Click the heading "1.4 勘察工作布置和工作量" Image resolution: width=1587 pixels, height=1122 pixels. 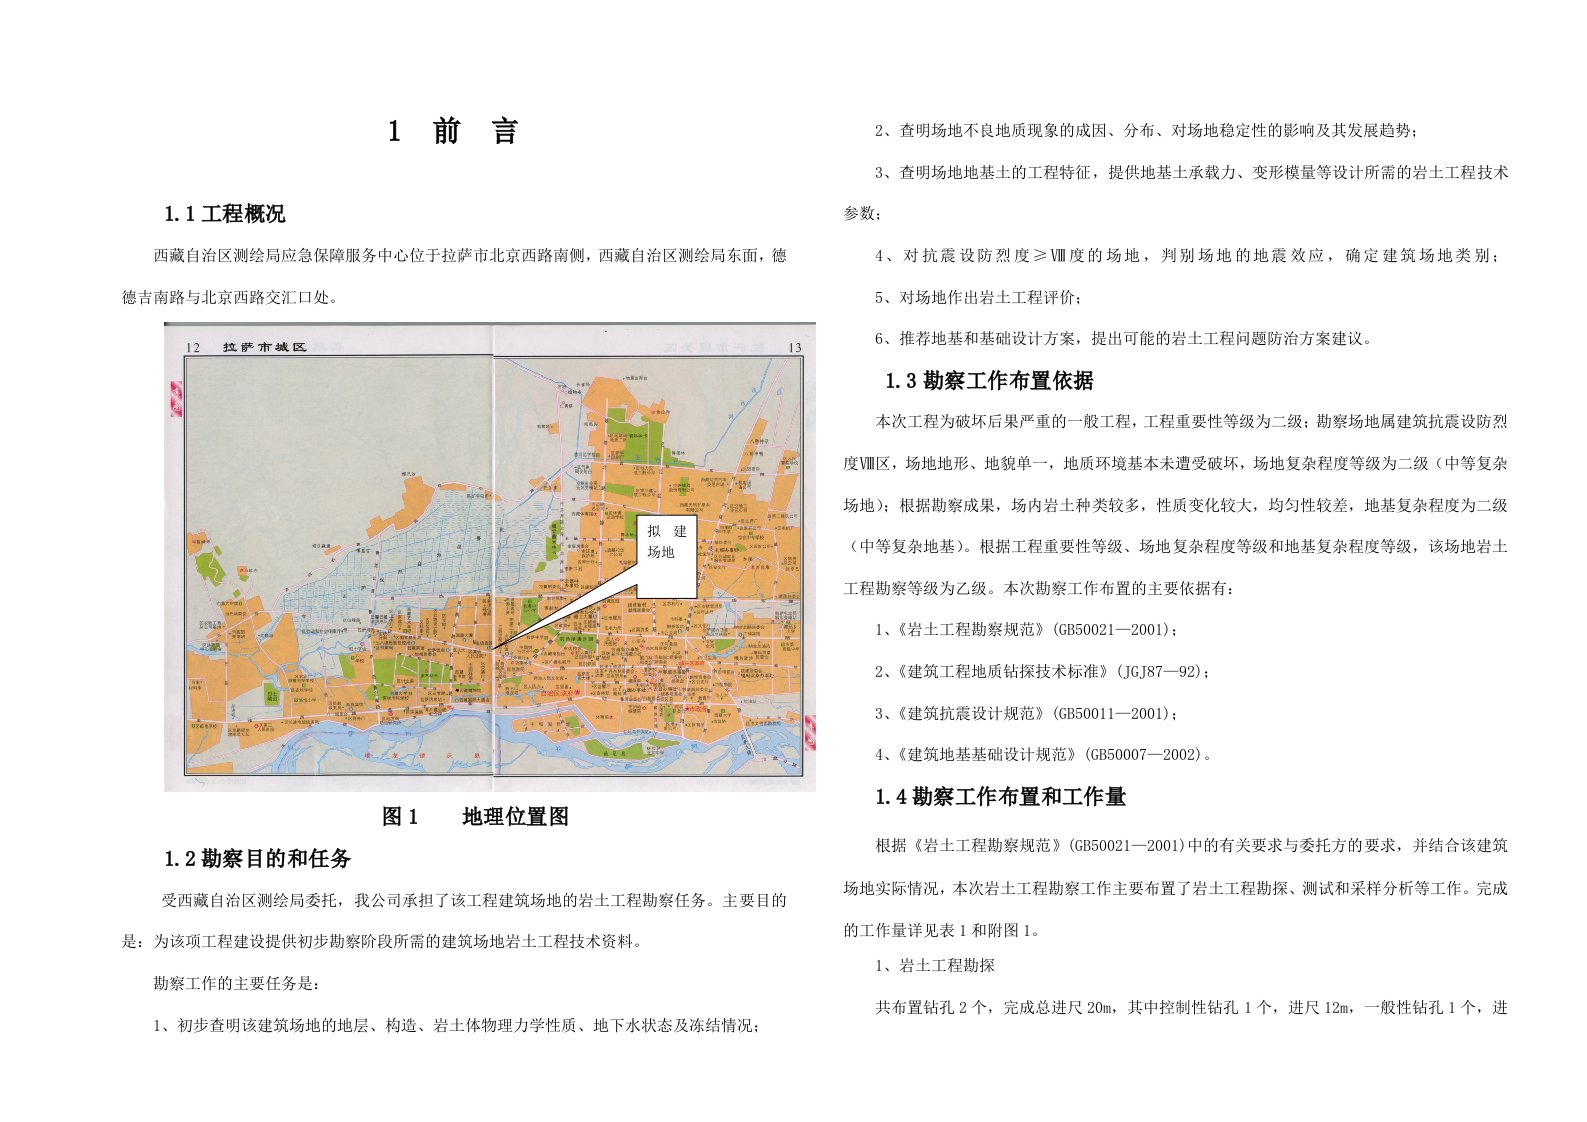1000,797
